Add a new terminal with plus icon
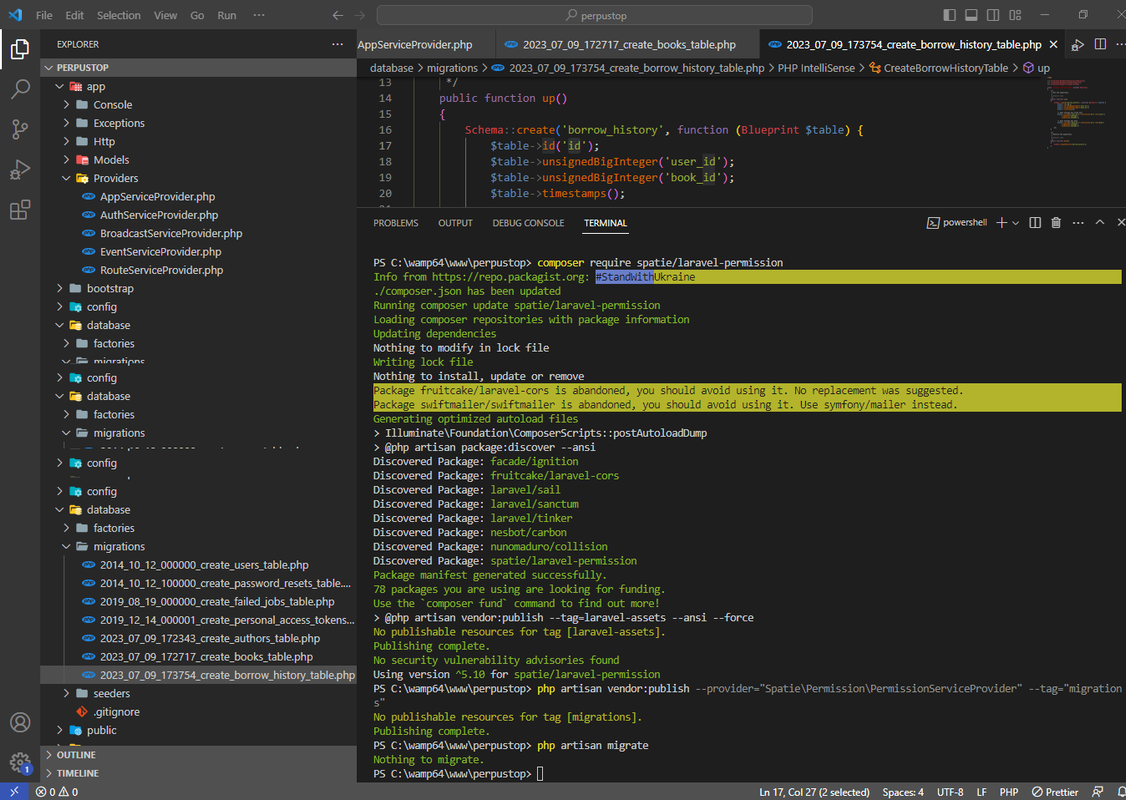The width and height of the screenshot is (1126, 800). 1001,223
